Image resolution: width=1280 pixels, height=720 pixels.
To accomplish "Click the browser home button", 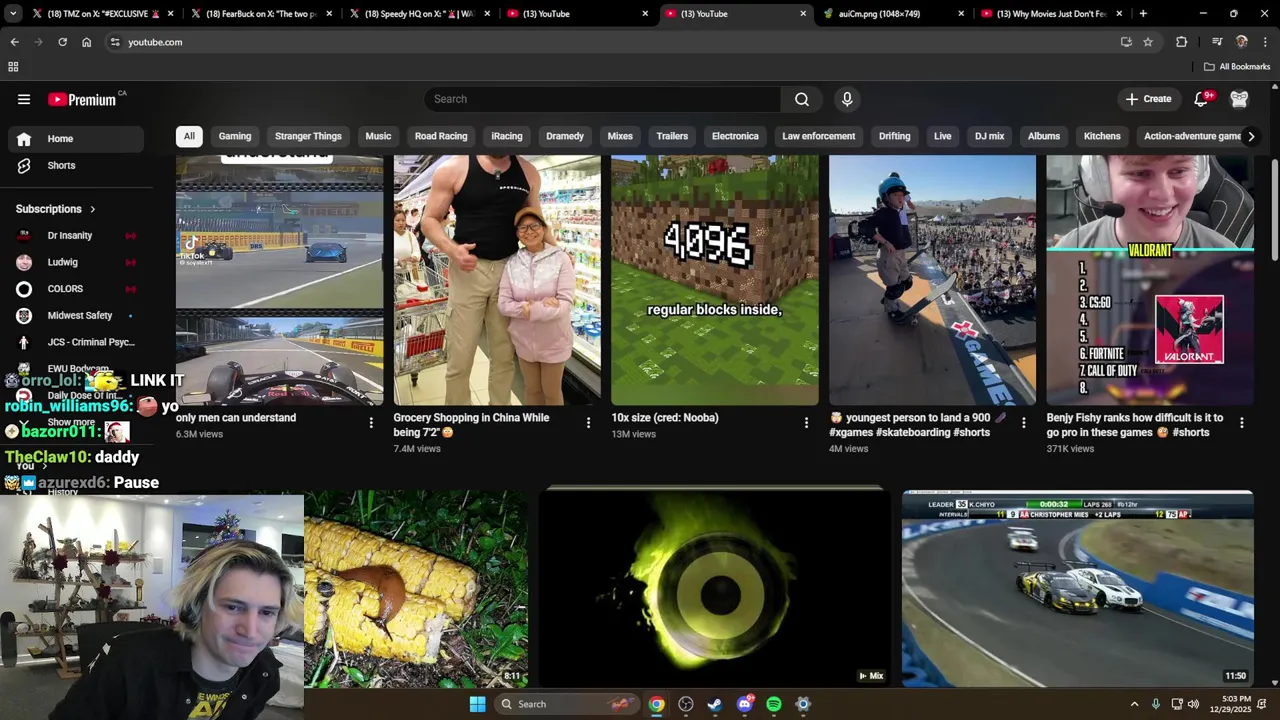I will [x=87, y=42].
